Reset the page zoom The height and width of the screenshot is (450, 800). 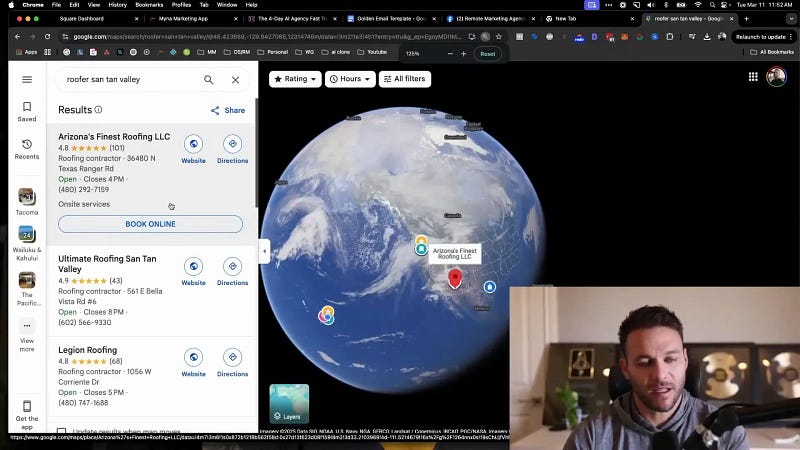point(488,54)
